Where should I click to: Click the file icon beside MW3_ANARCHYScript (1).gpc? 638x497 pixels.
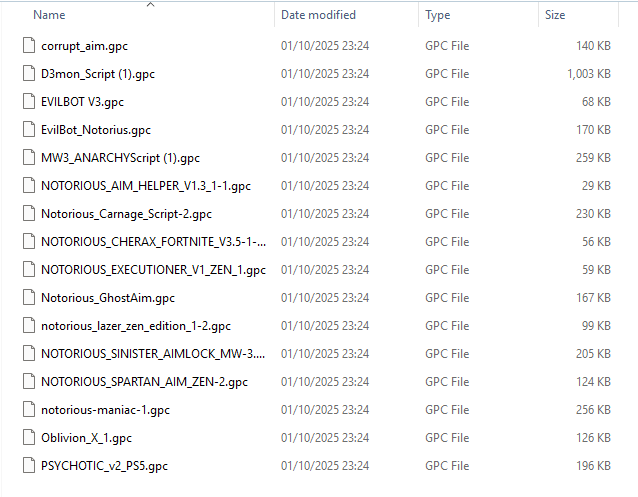click(29, 157)
